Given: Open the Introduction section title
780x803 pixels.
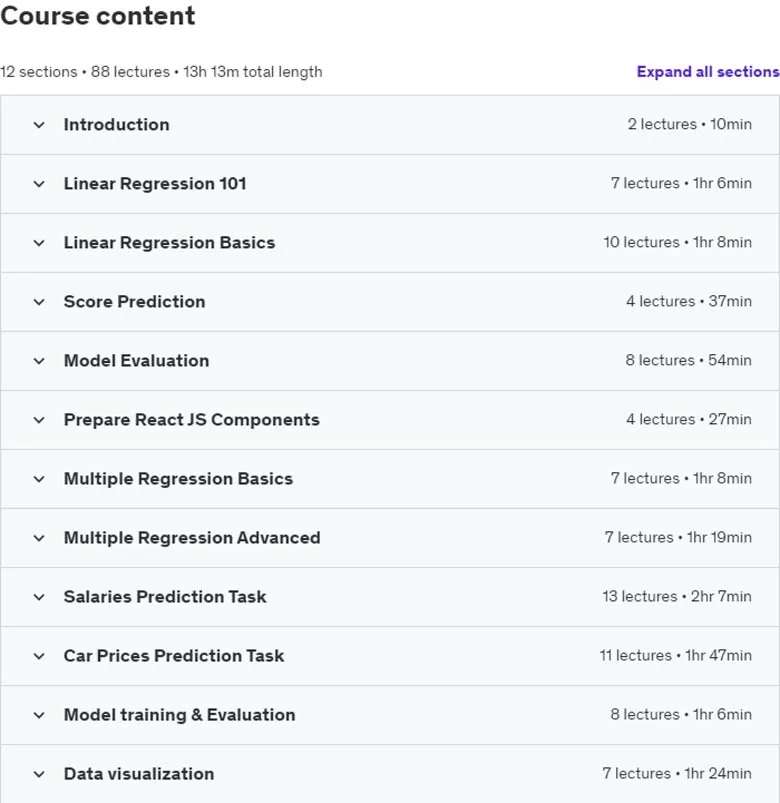Looking at the screenshot, I should [x=117, y=124].
